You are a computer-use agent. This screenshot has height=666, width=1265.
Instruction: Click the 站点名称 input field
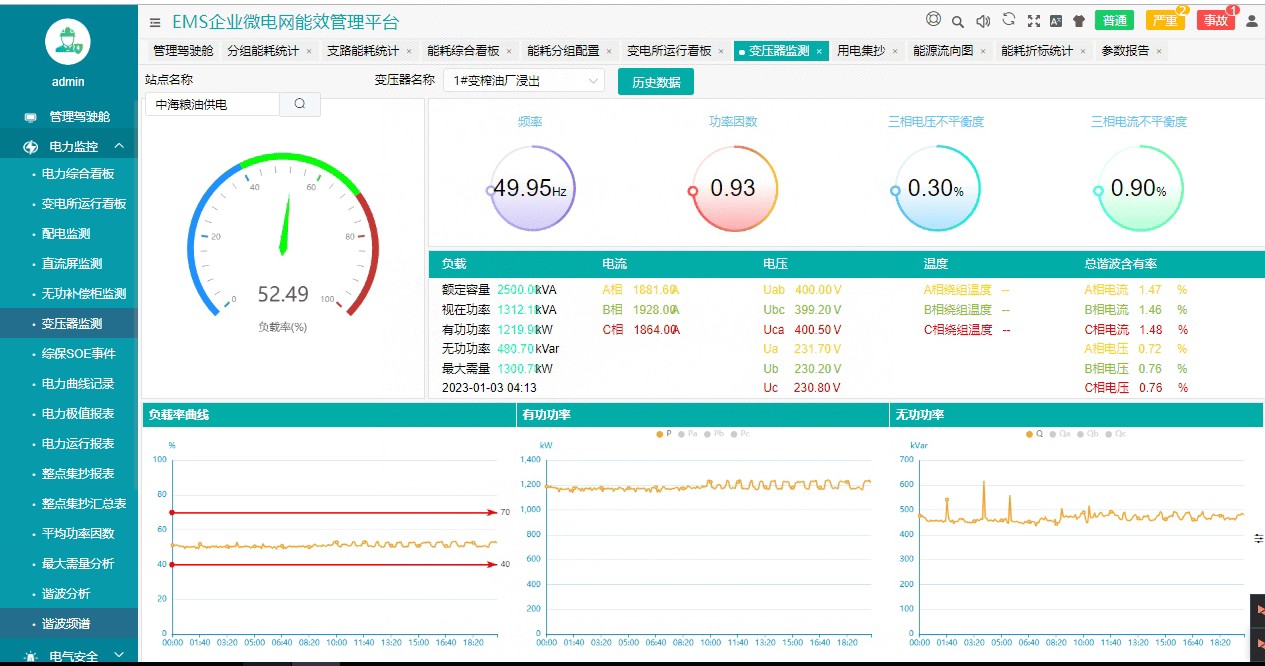213,104
